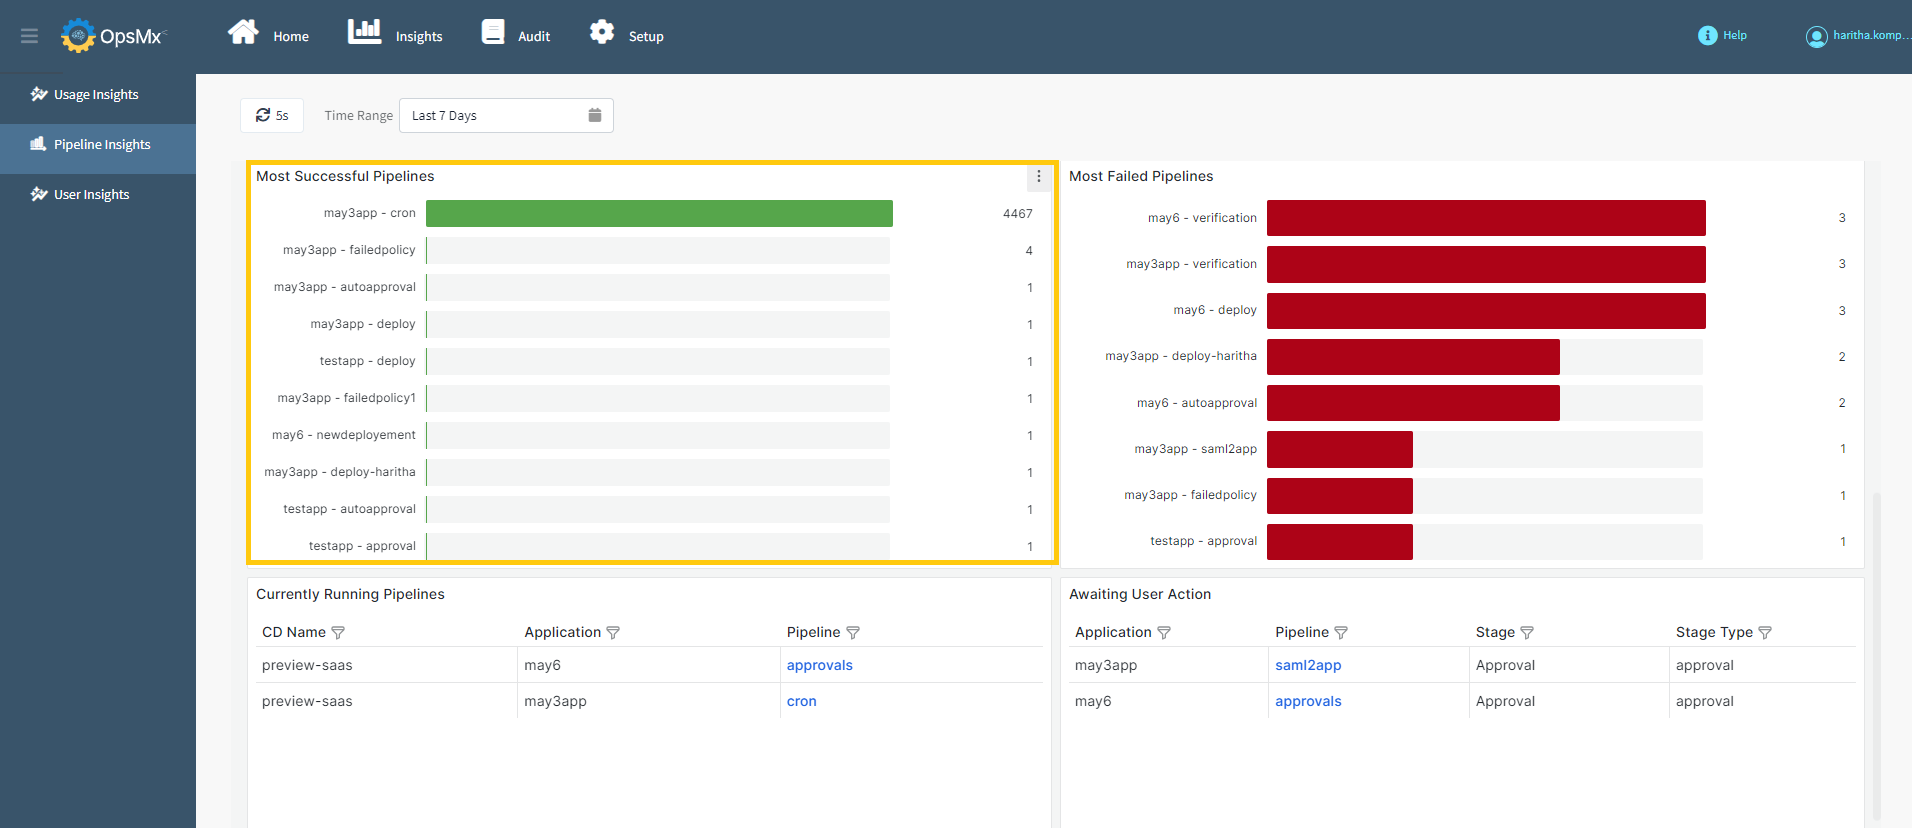
Task: Click the 5s auto-refresh button
Action: point(272,116)
